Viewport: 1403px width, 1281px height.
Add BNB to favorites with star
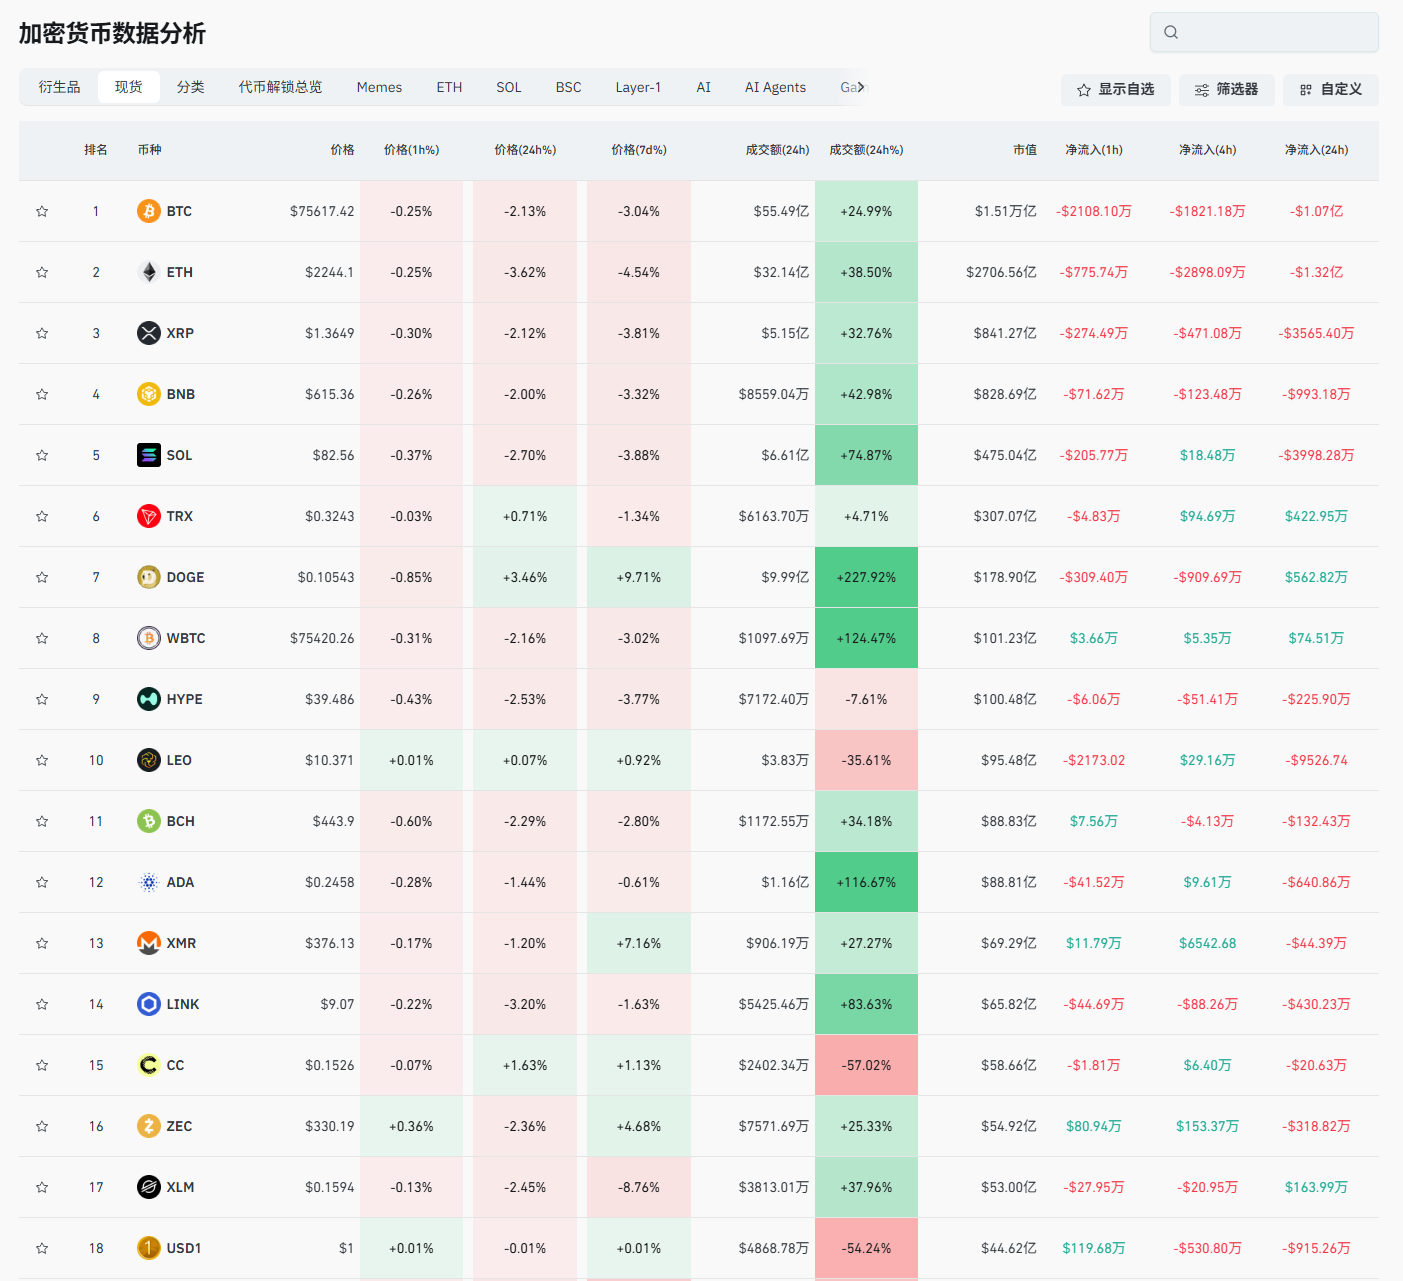(x=42, y=394)
